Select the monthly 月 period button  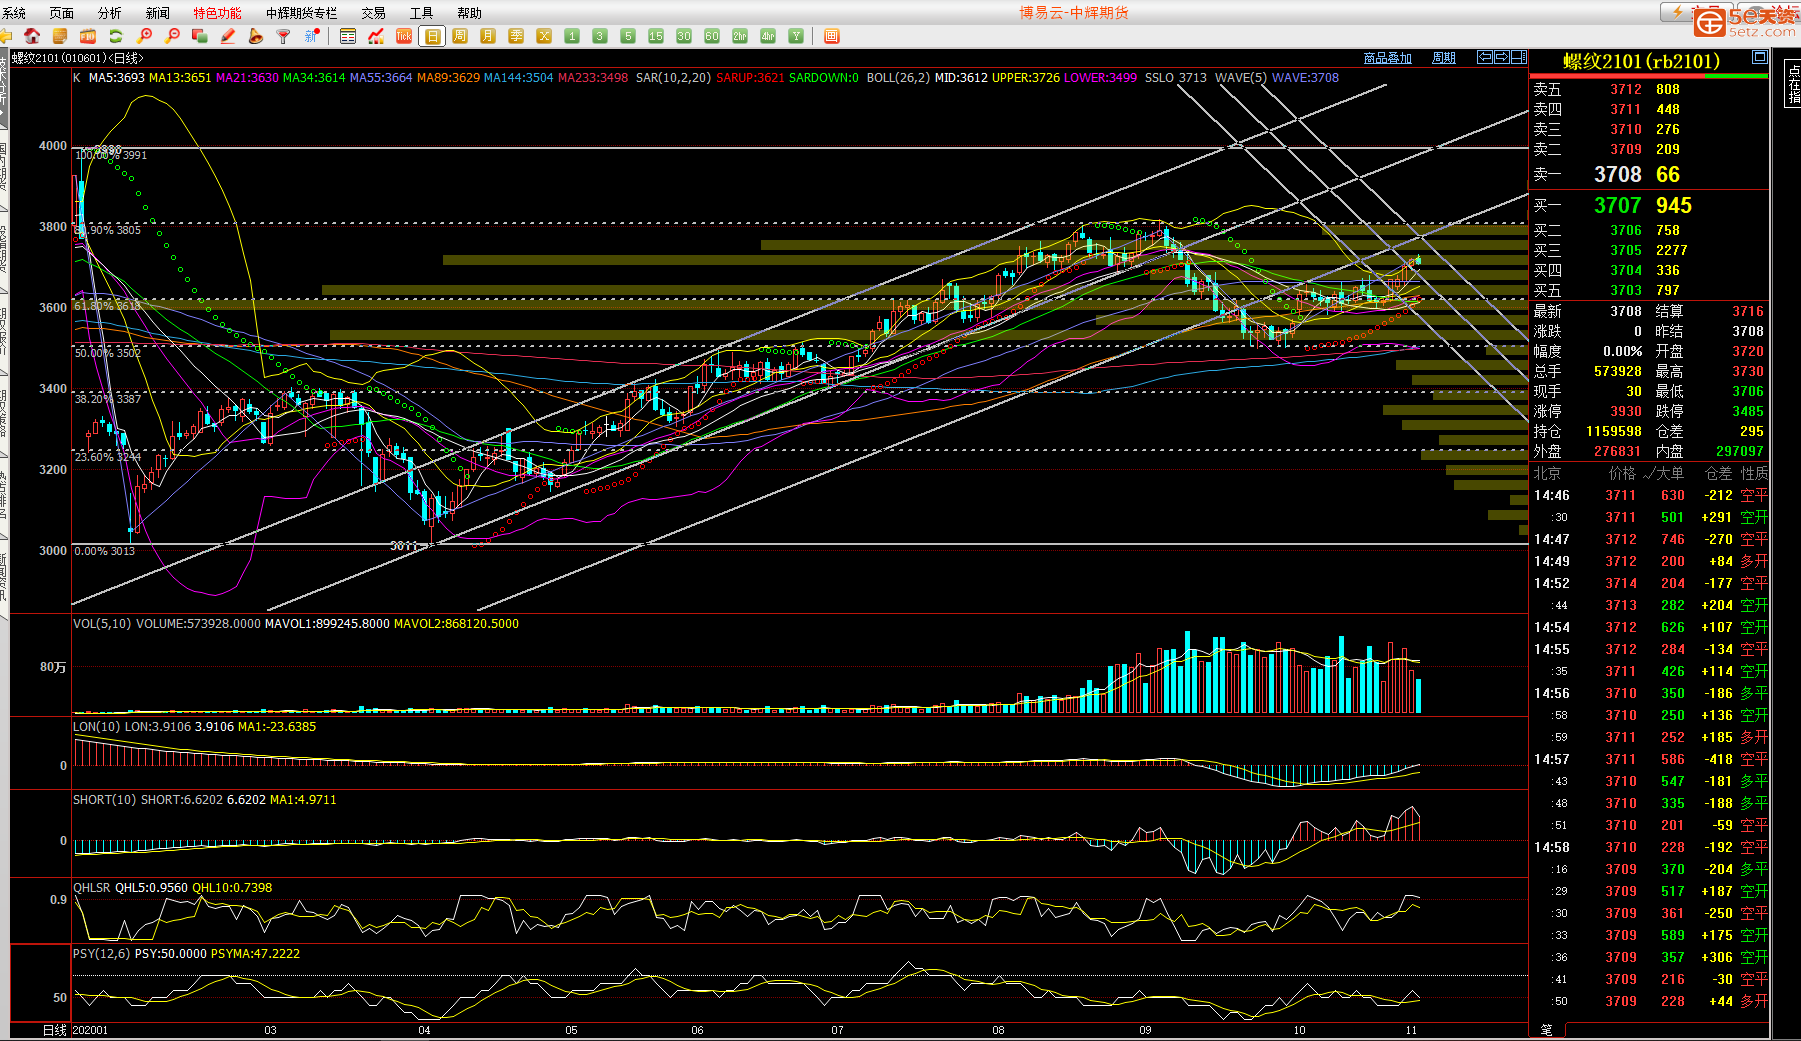(x=488, y=36)
